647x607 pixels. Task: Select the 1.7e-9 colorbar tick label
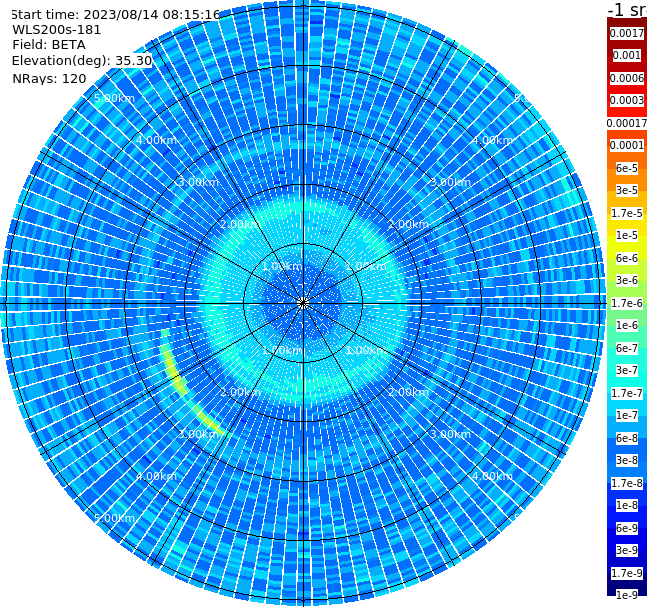[627, 573]
